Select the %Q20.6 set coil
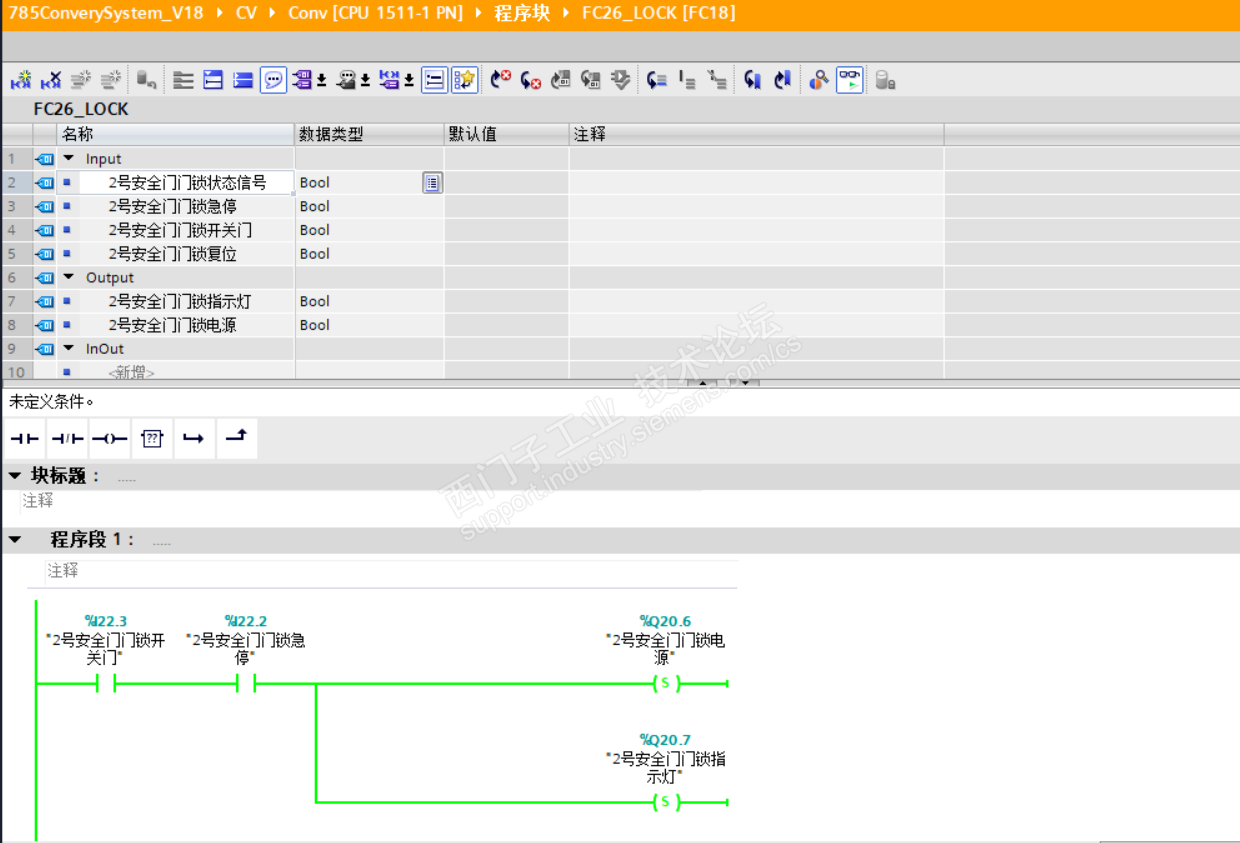The image size is (1240, 843). click(665, 684)
